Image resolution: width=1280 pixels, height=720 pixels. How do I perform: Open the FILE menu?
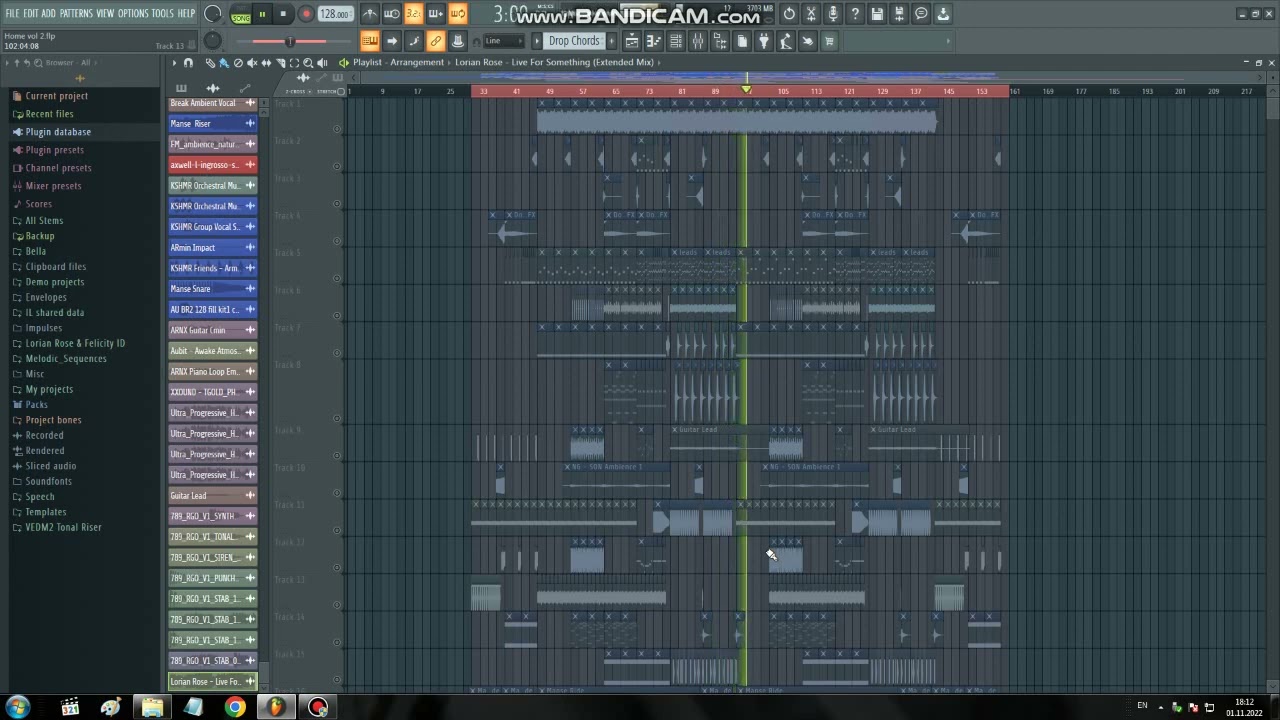click(12, 13)
